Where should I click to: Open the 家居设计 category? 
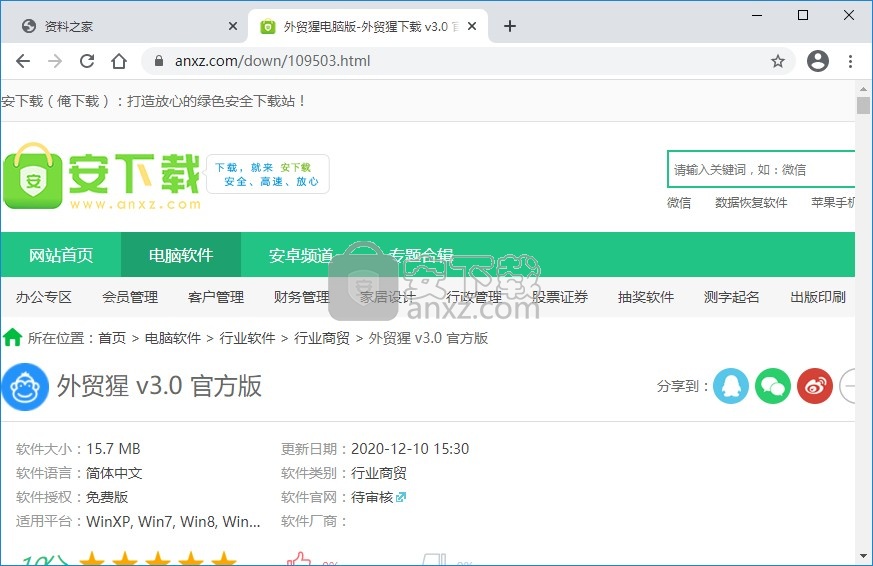[x=388, y=297]
